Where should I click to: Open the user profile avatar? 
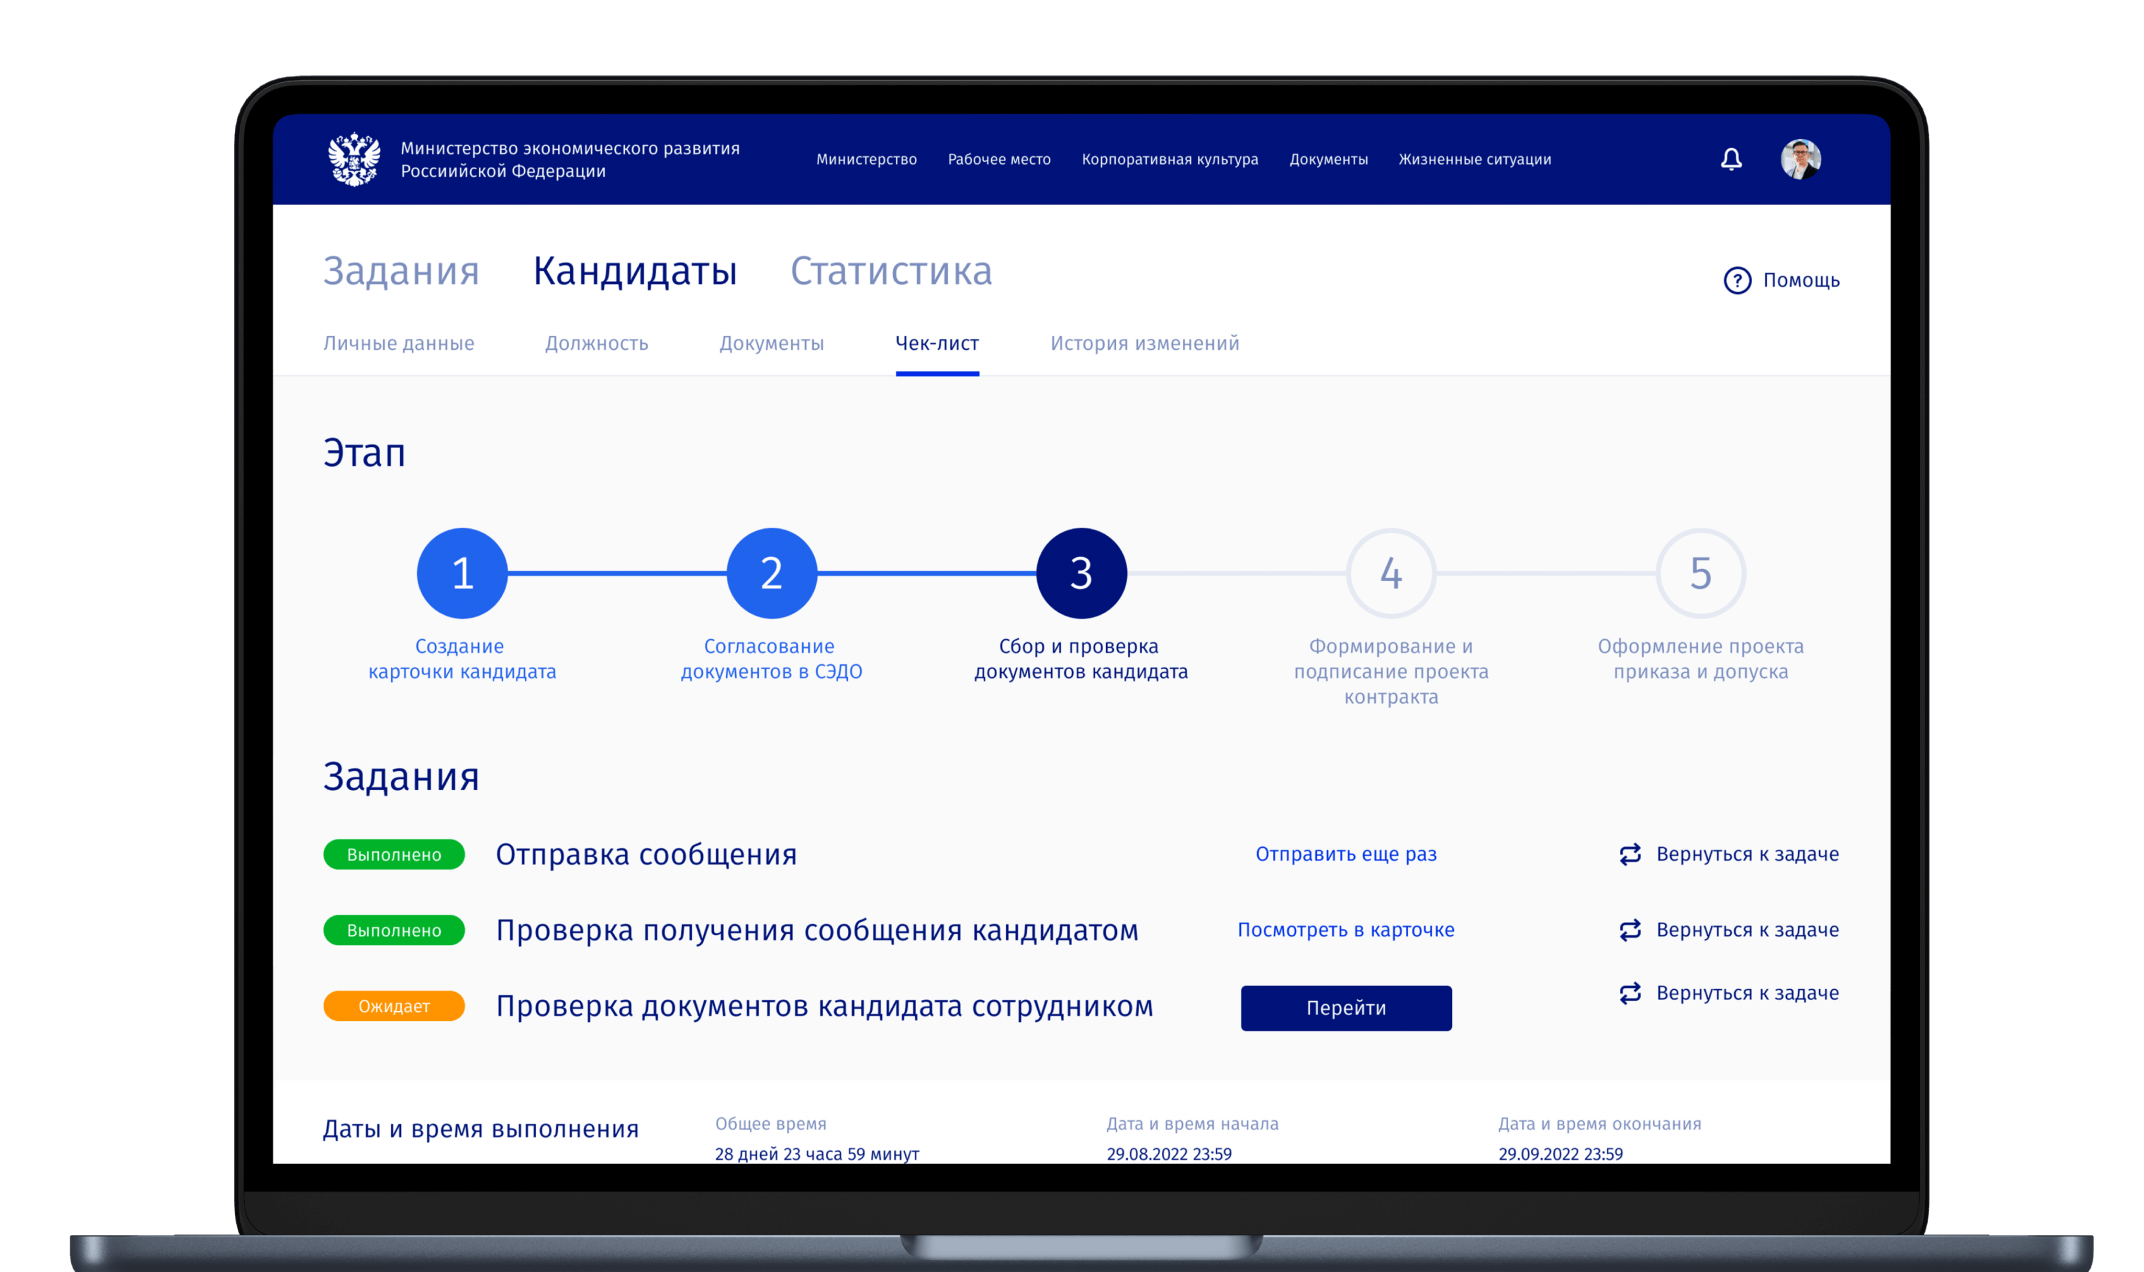tap(1800, 159)
